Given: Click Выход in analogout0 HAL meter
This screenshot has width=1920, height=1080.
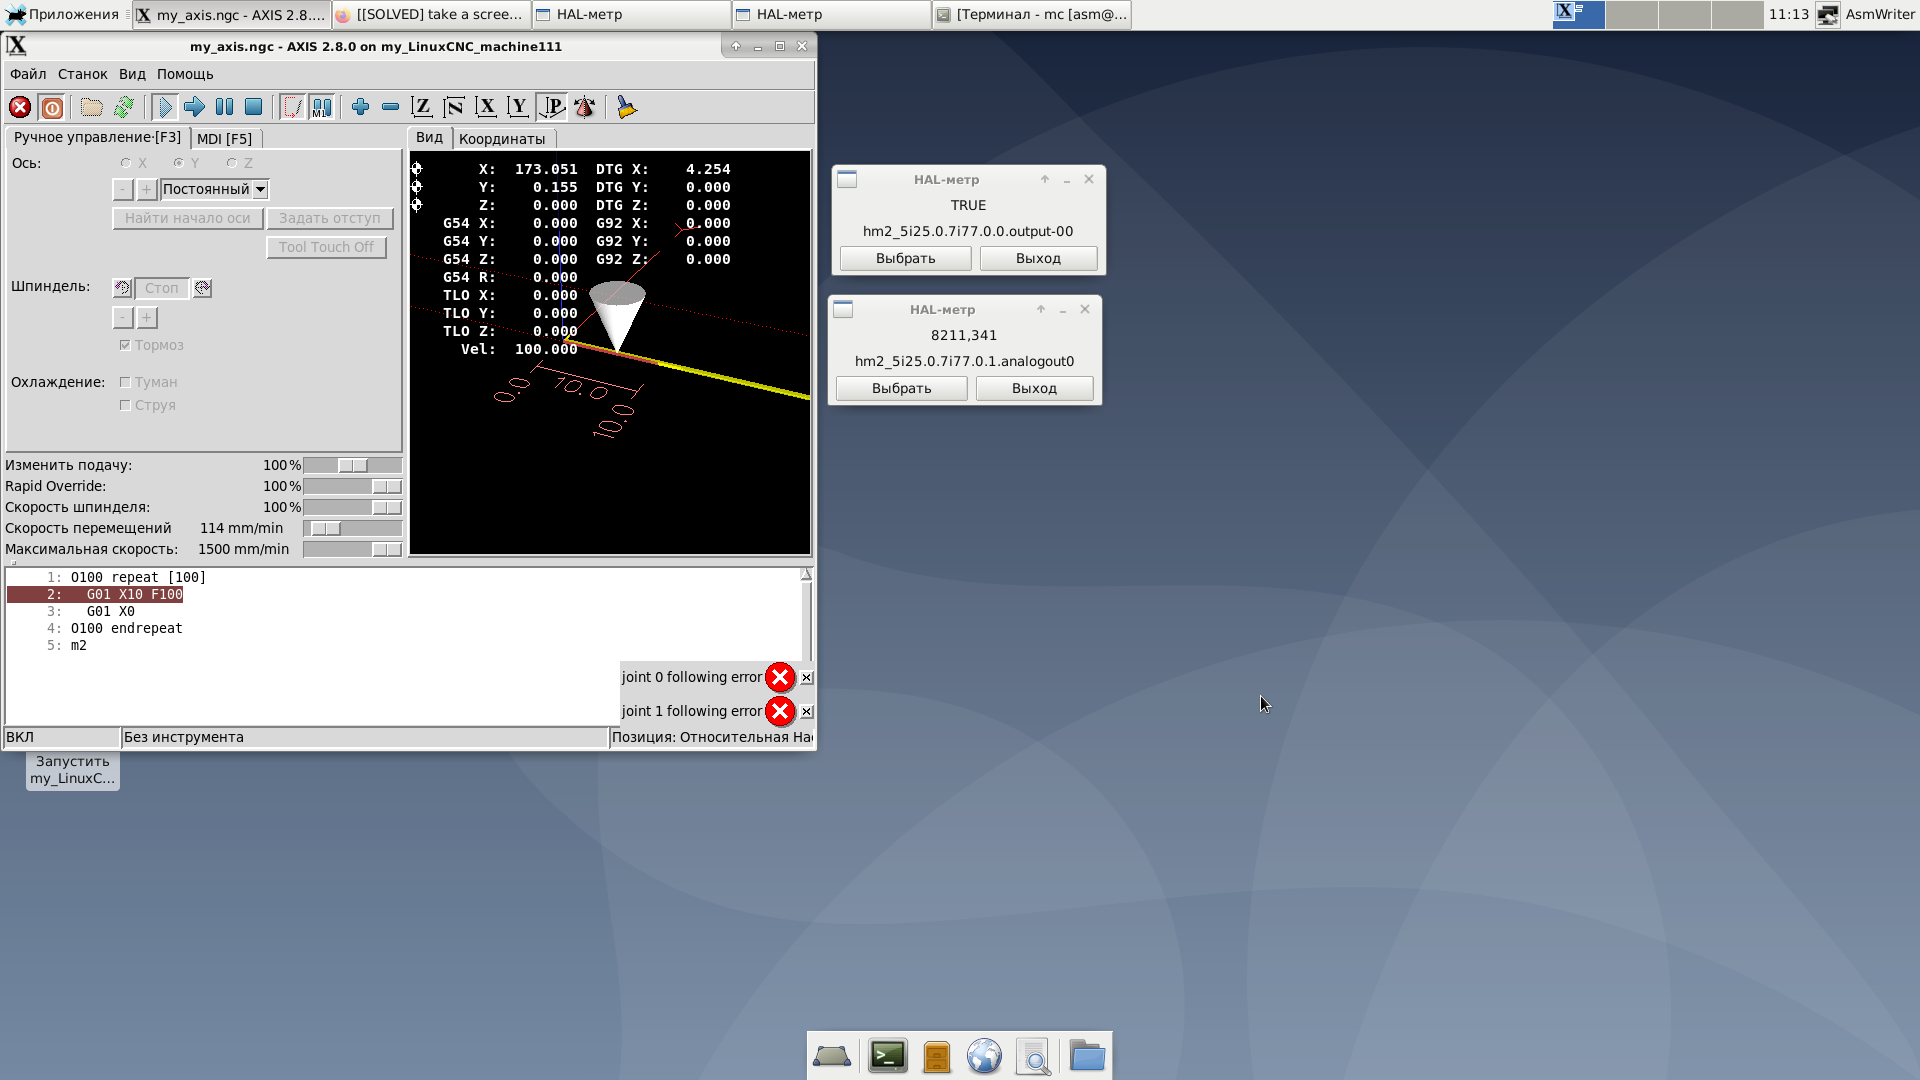Looking at the screenshot, I should pyautogui.click(x=1034, y=388).
